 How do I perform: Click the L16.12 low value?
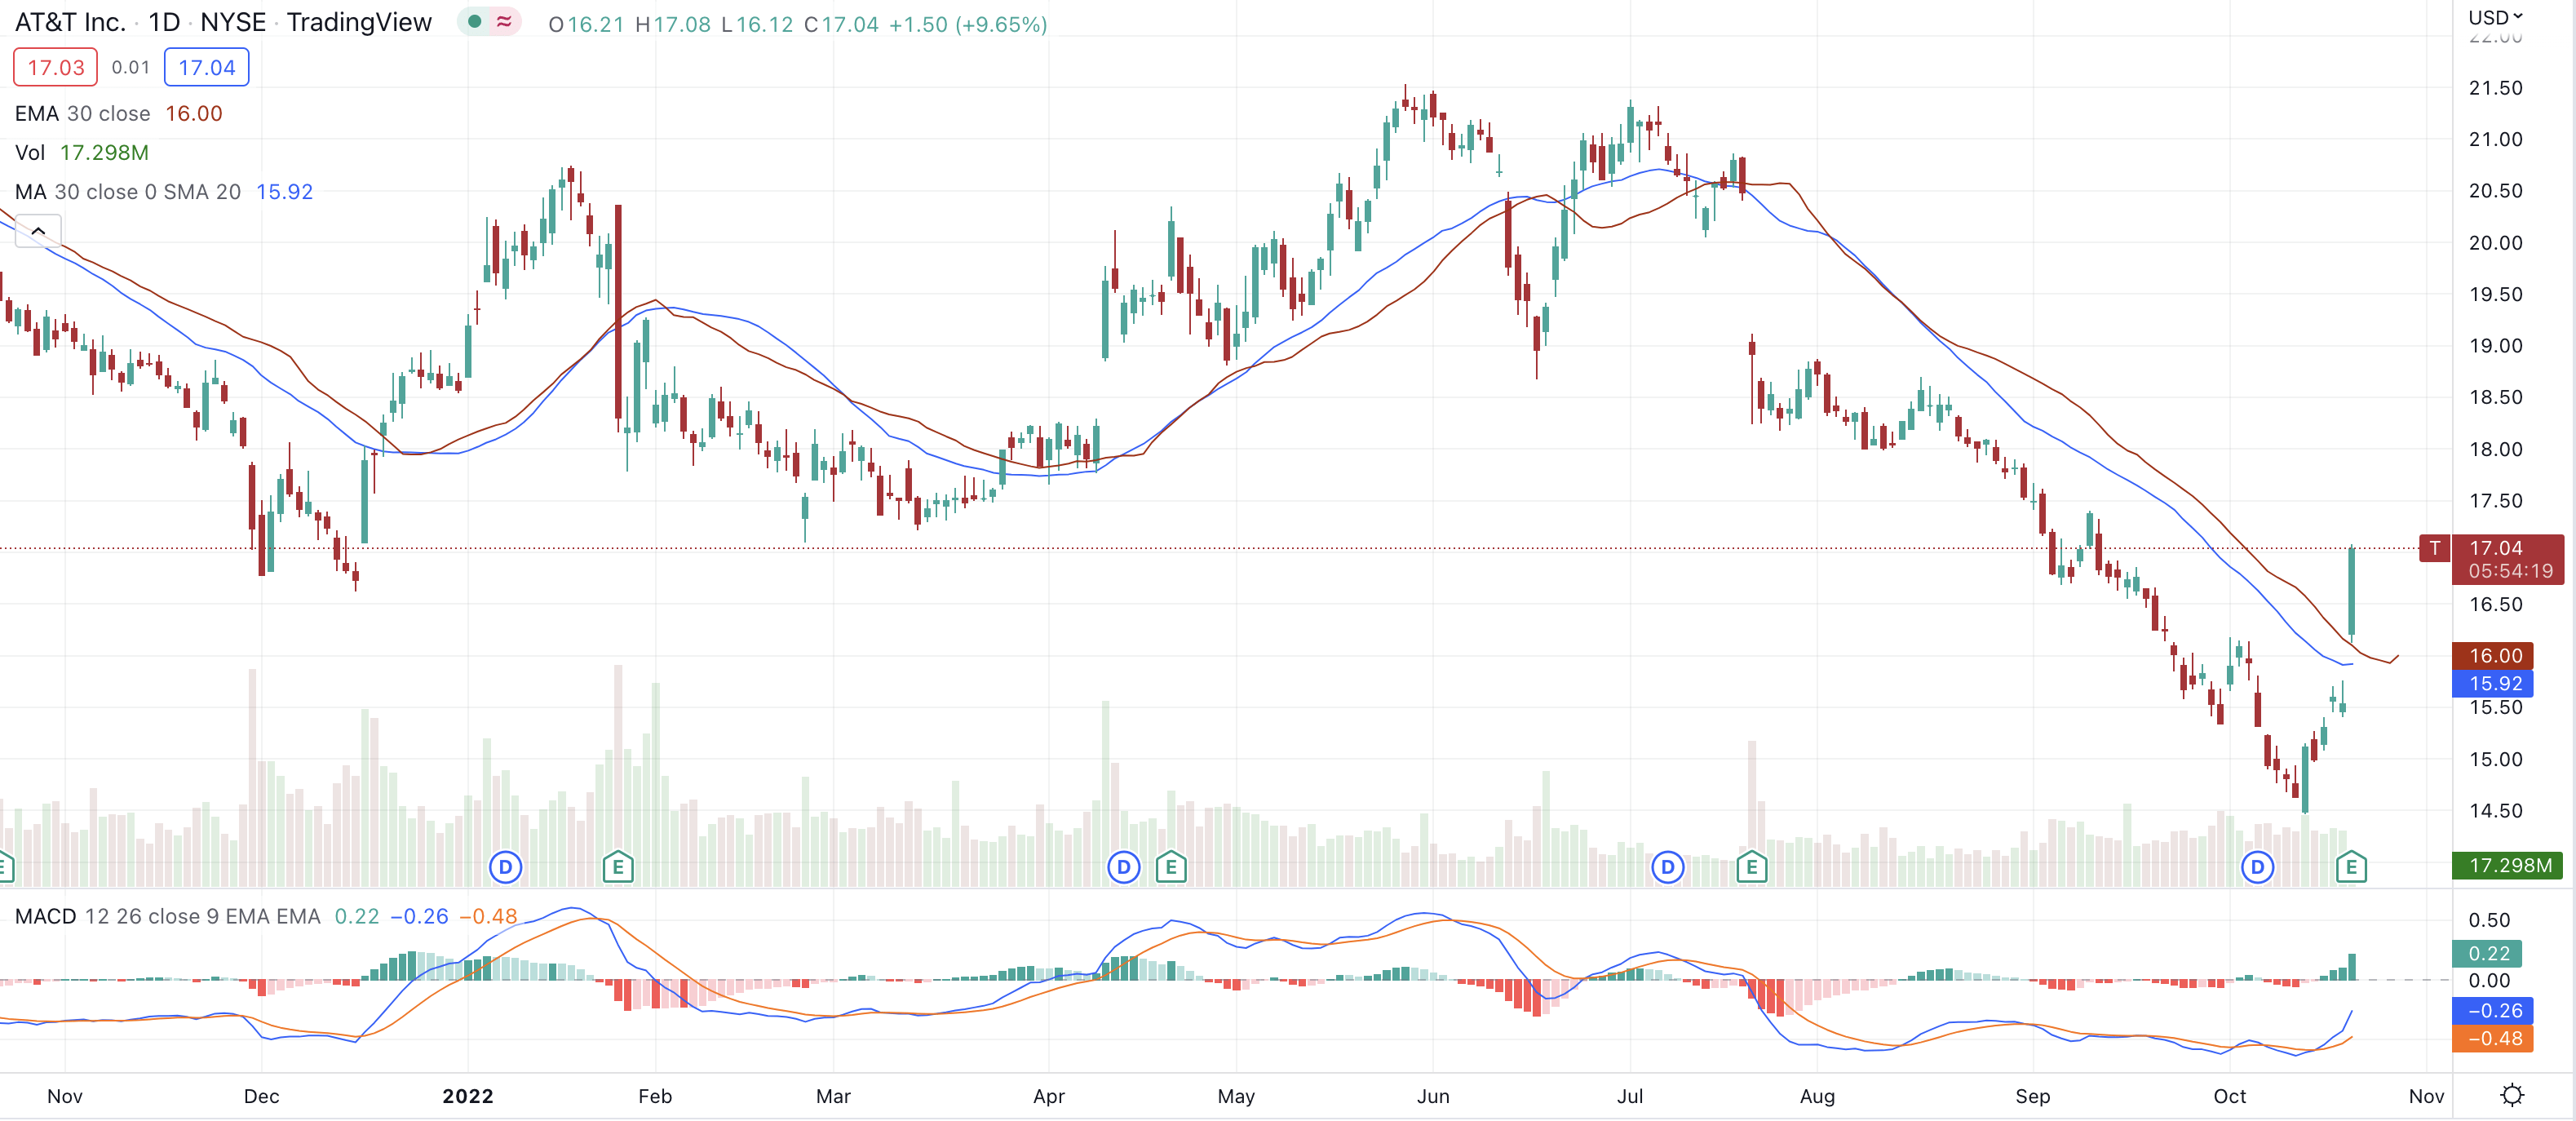point(757,24)
